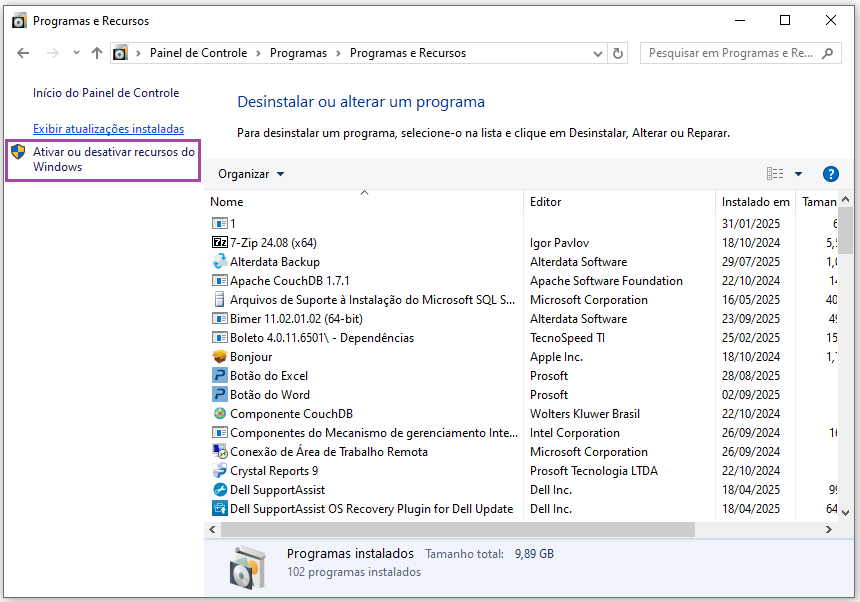This screenshot has width=860, height=602.
Task: Change the view layout icon
Action: [775, 174]
